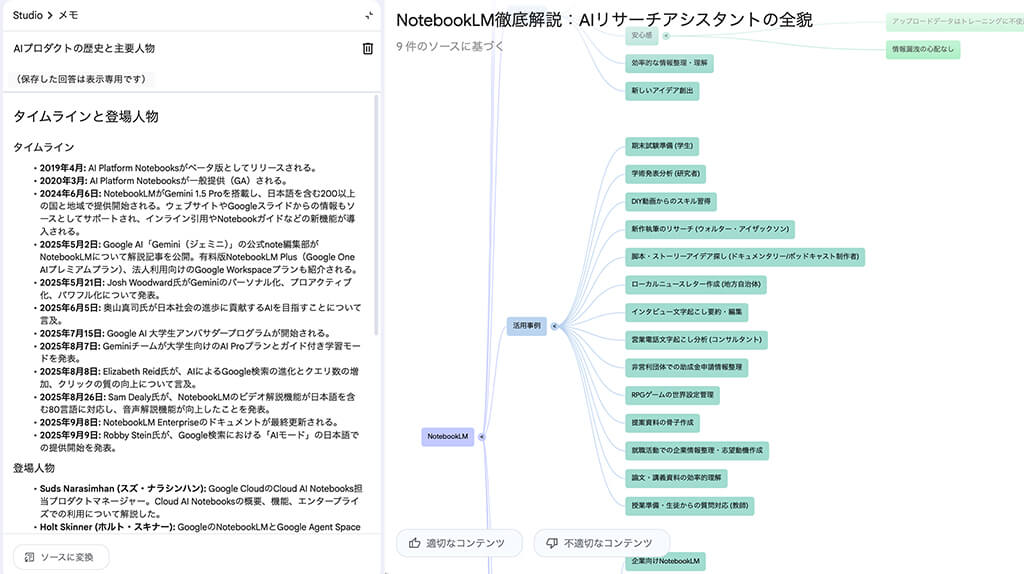Image resolution: width=1024 pixels, height=574 pixels.
Task: Click the 登場人物 section heading
Action: pos(34,468)
